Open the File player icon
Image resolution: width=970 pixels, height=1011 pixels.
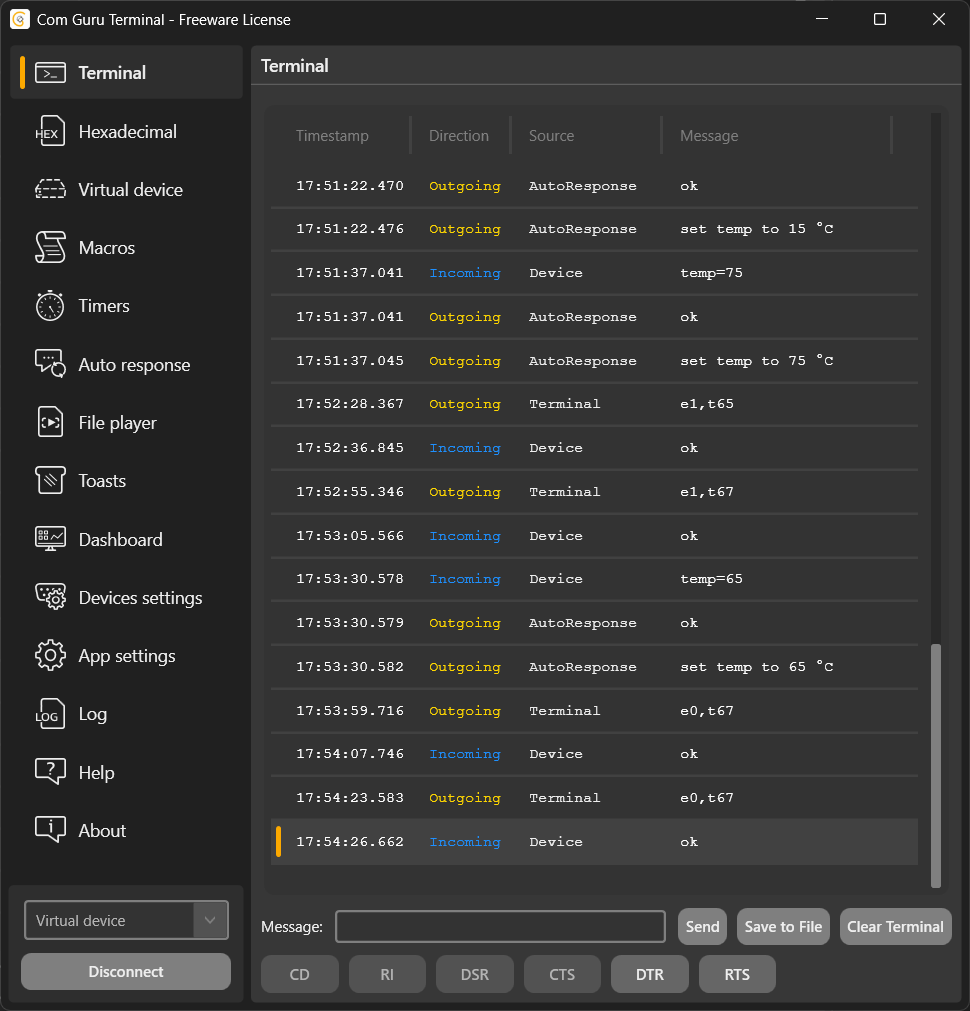(49, 423)
